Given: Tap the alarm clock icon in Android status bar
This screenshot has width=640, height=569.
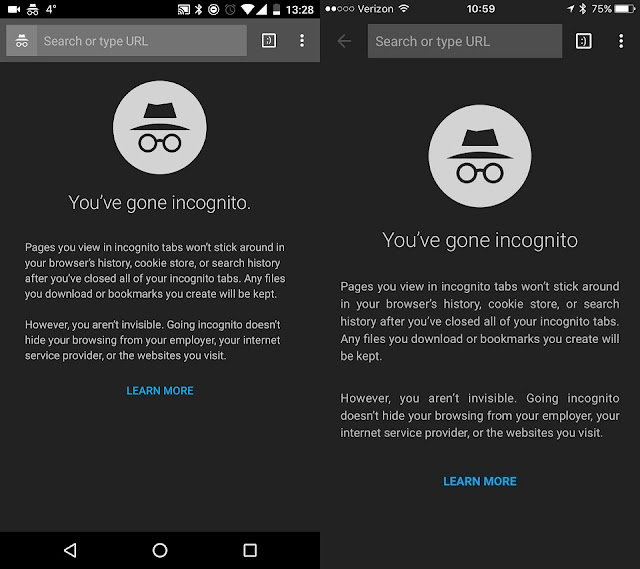Looking at the screenshot, I should (230, 9).
